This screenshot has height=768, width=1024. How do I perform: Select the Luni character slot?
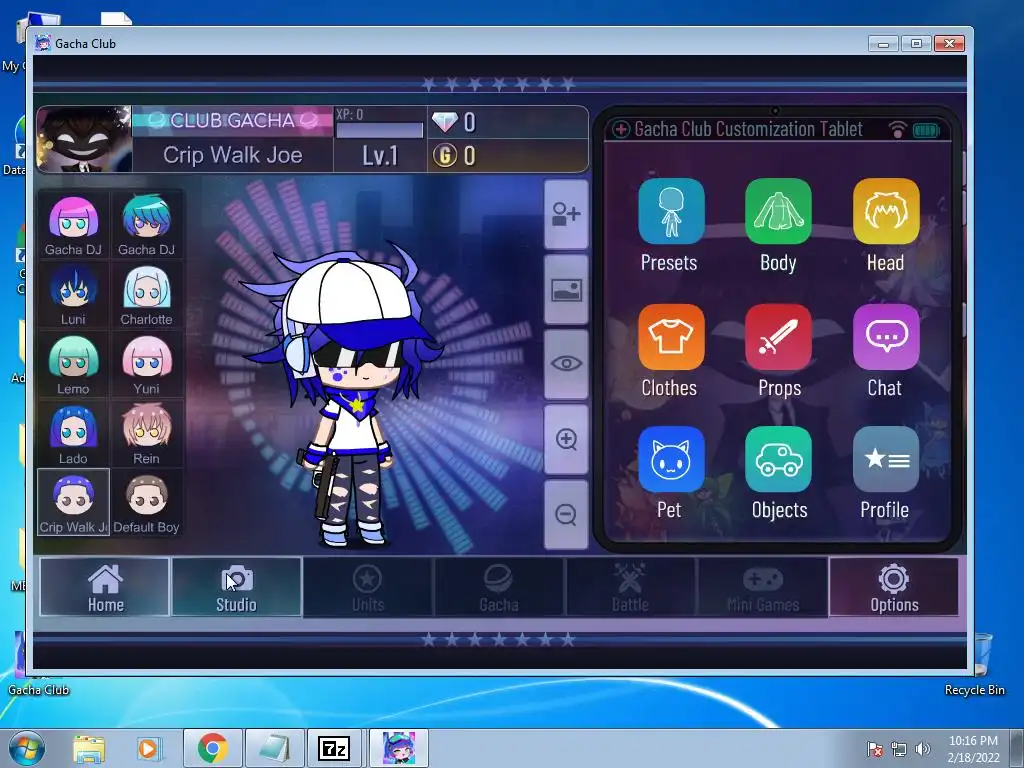73,295
